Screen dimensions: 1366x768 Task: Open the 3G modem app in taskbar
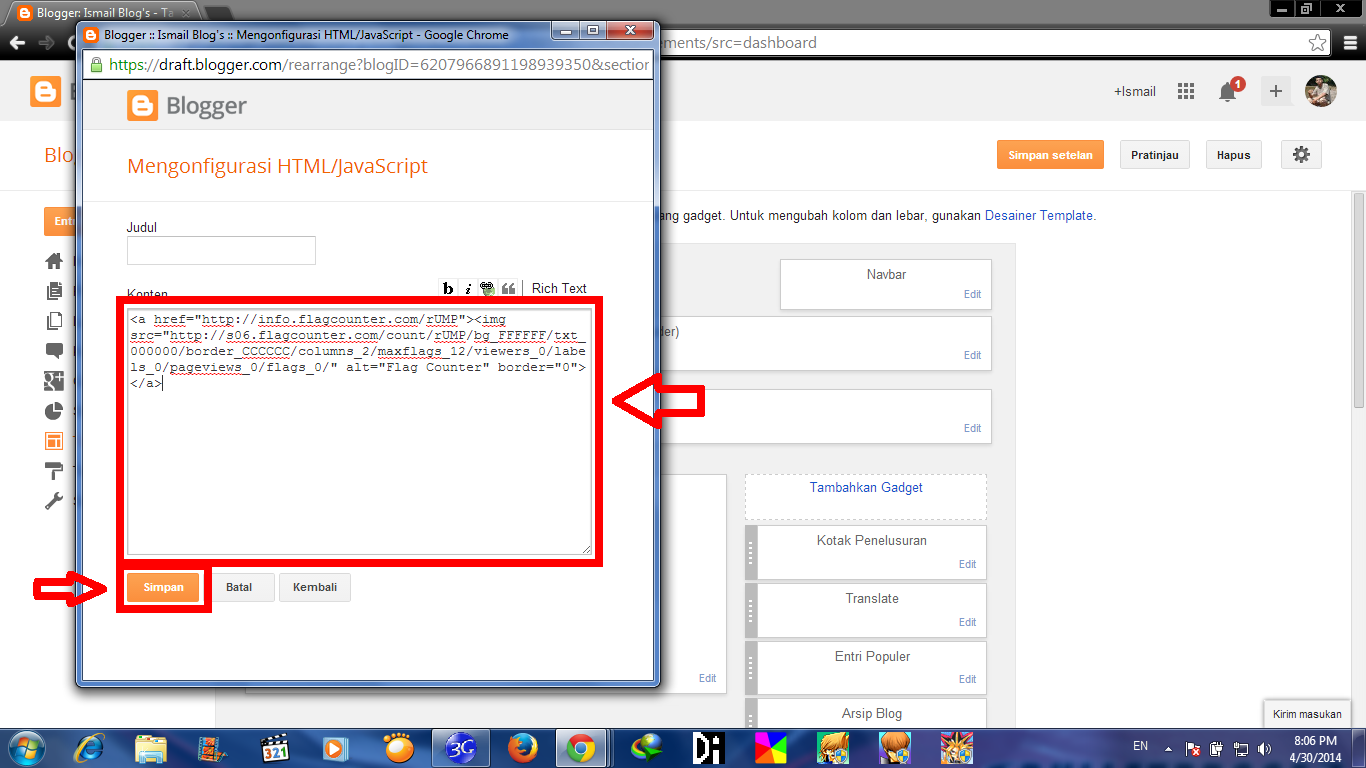point(460,748)
